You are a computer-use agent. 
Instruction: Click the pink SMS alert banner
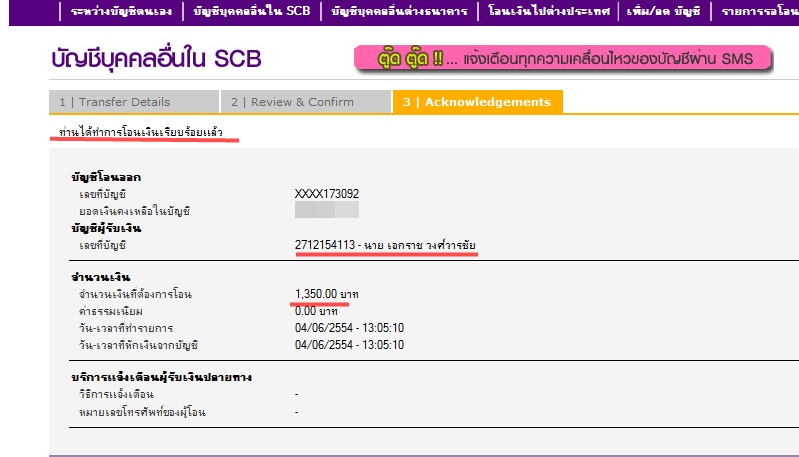pyautogui.click(x=563, y=59)
